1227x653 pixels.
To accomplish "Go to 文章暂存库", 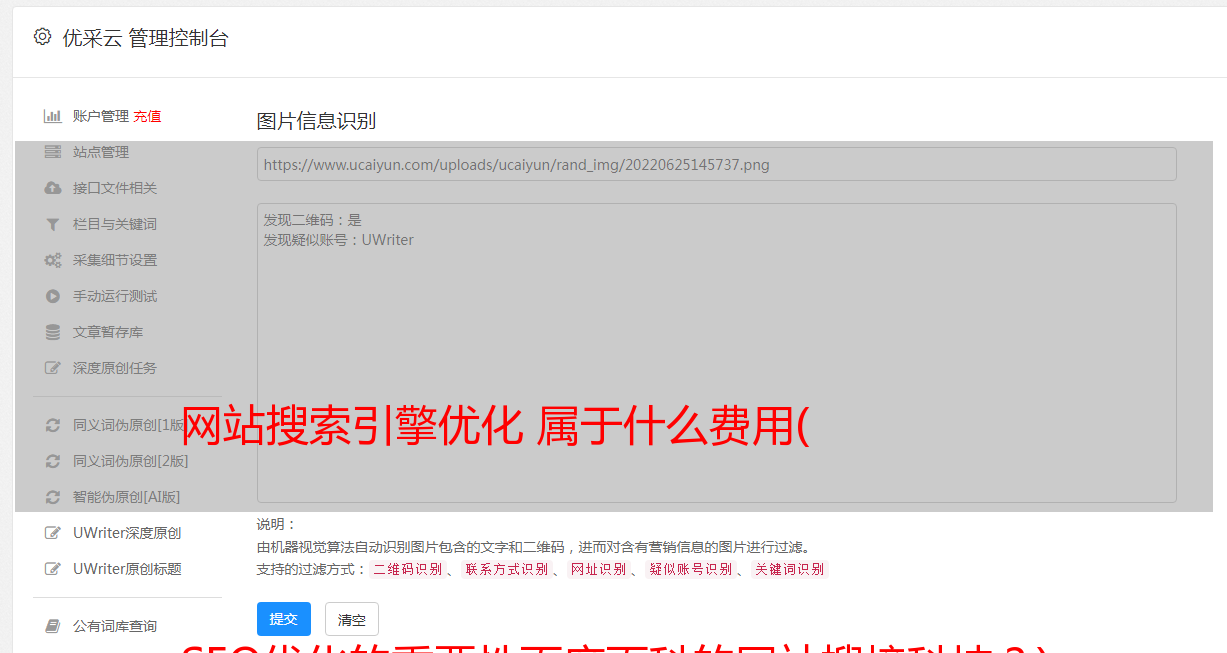I will pyautogui.click(x=108, y=332).
